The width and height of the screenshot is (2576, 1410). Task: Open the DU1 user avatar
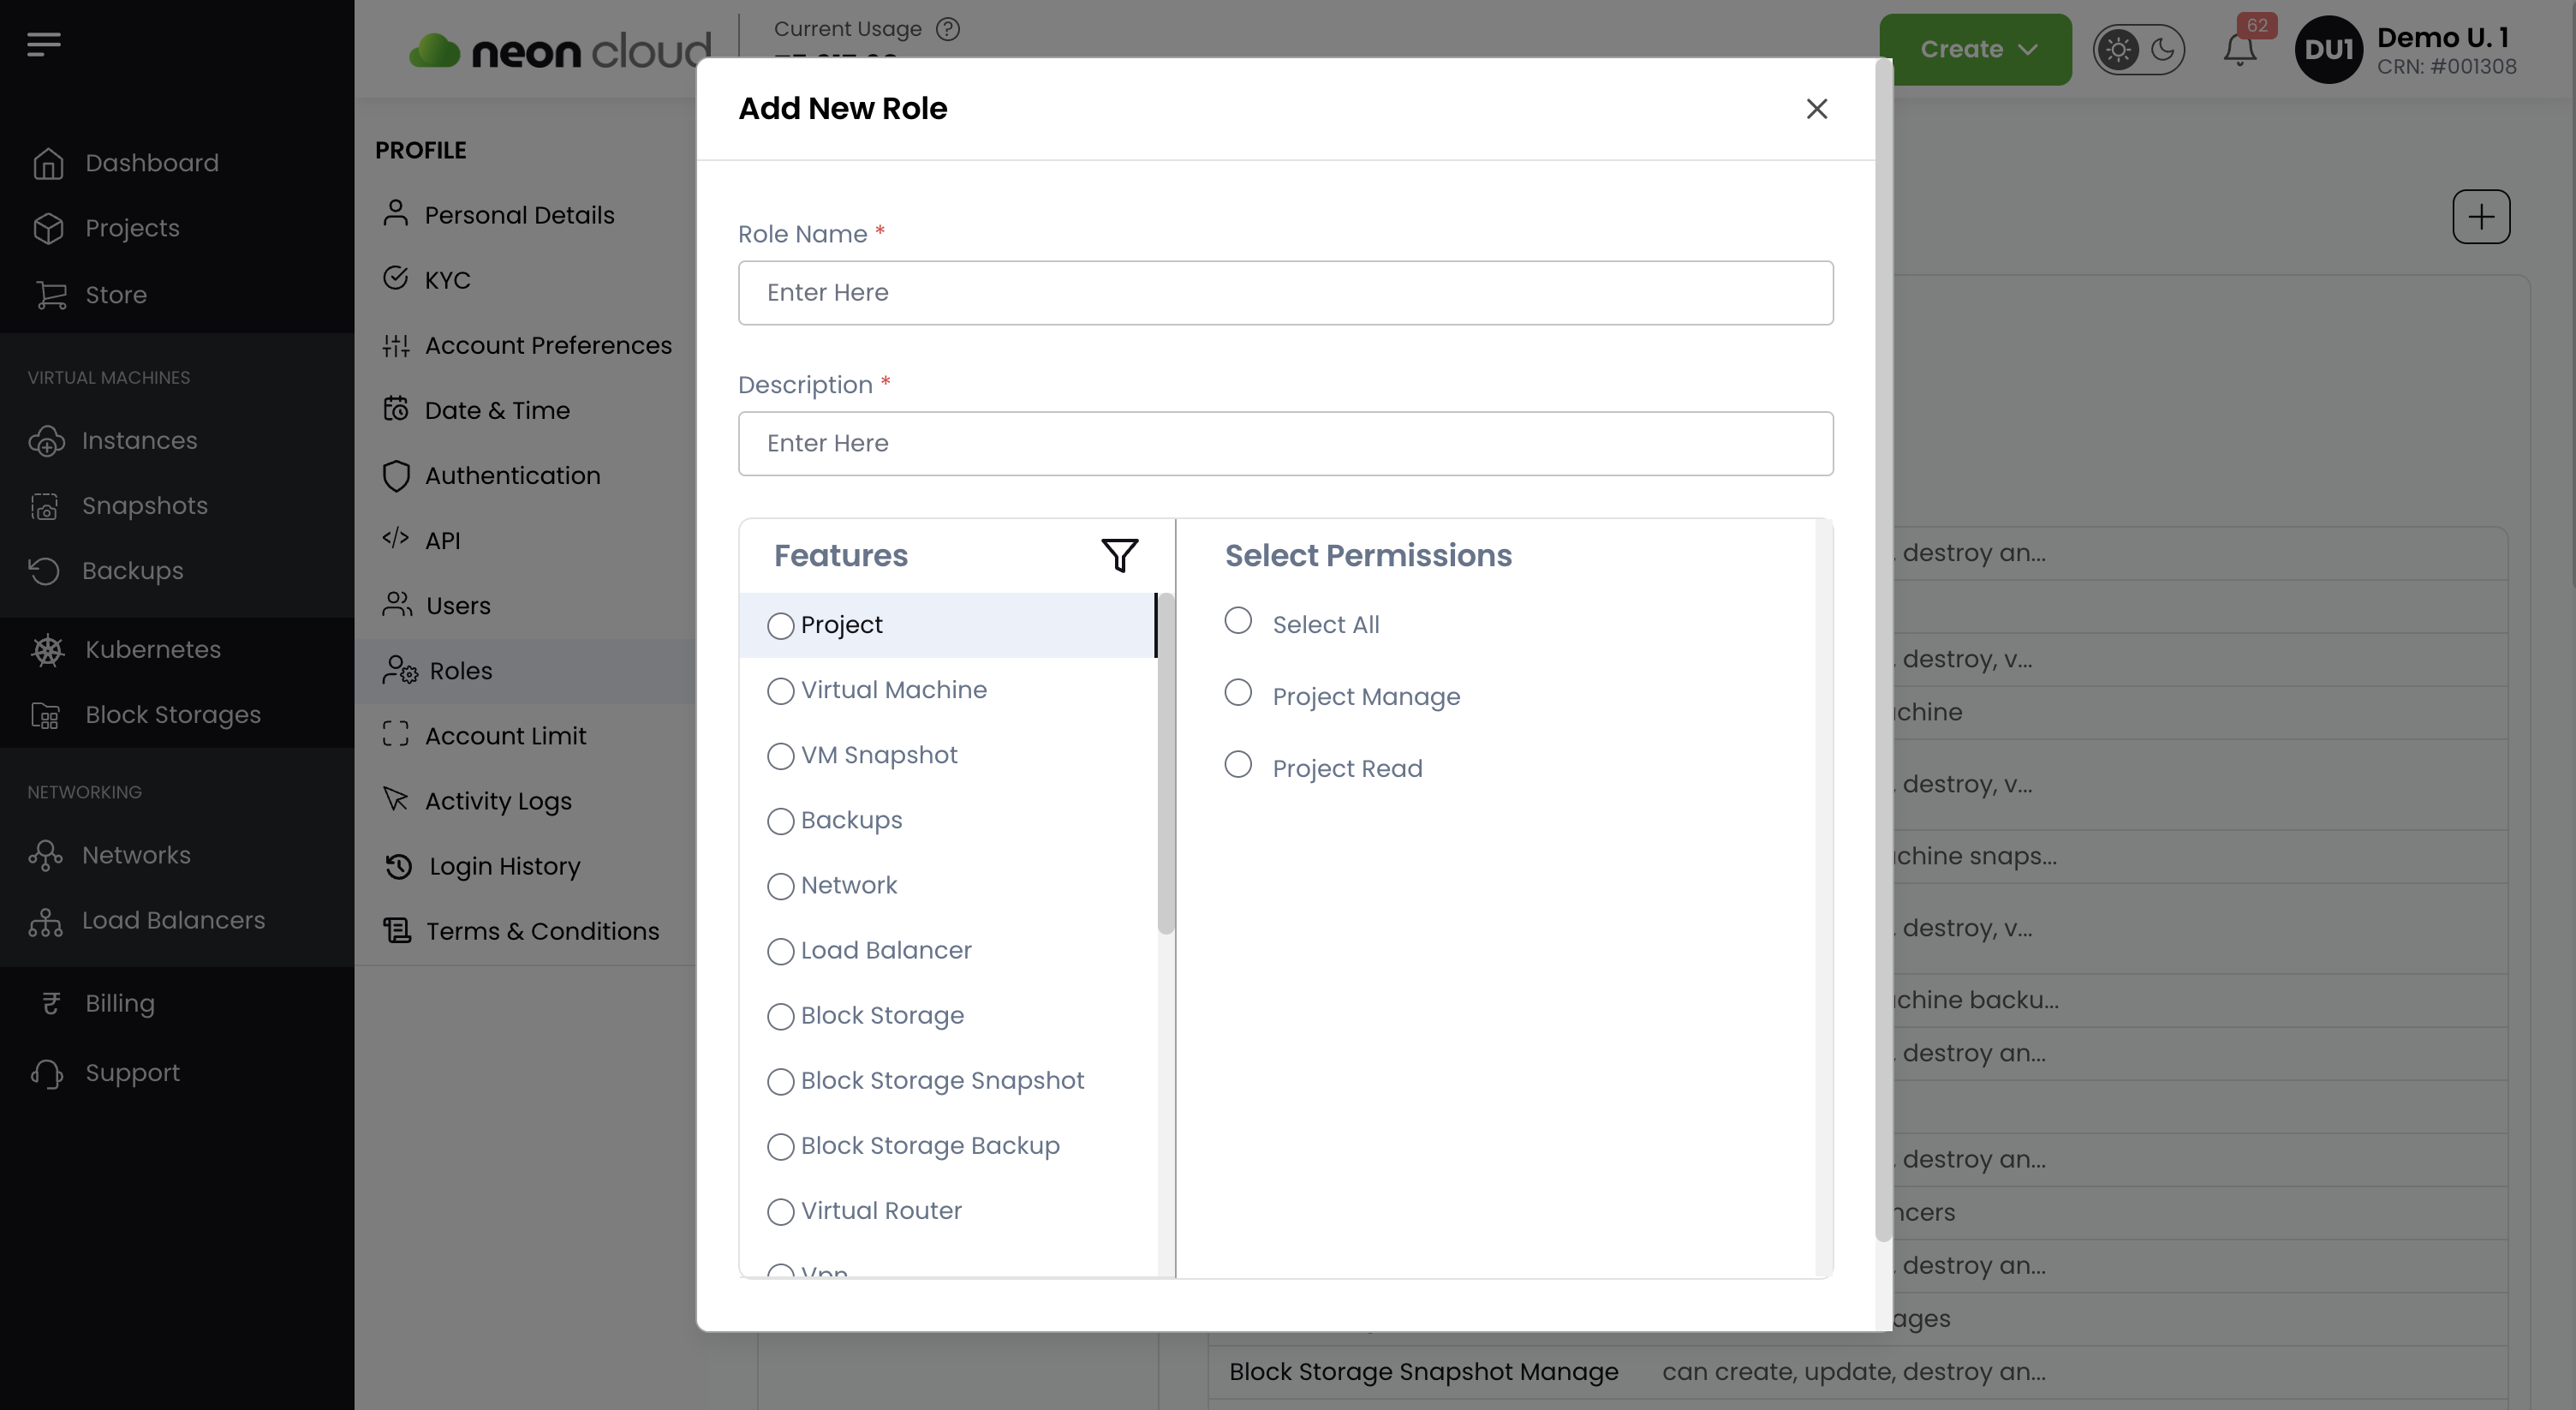click(2328, 49)
